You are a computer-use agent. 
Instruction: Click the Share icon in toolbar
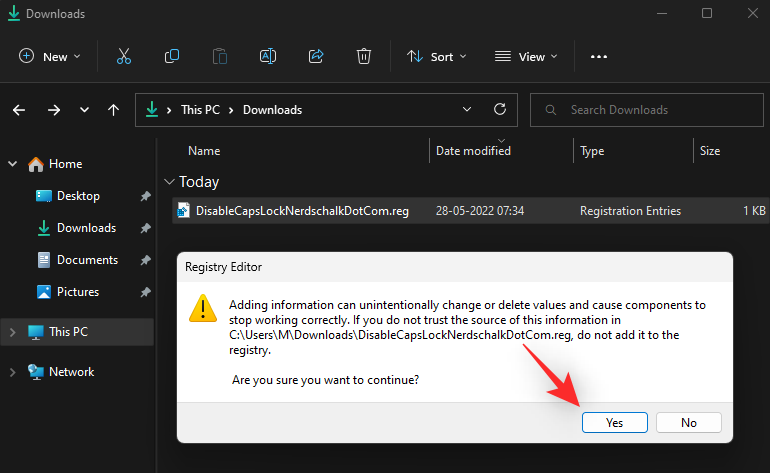316,56
